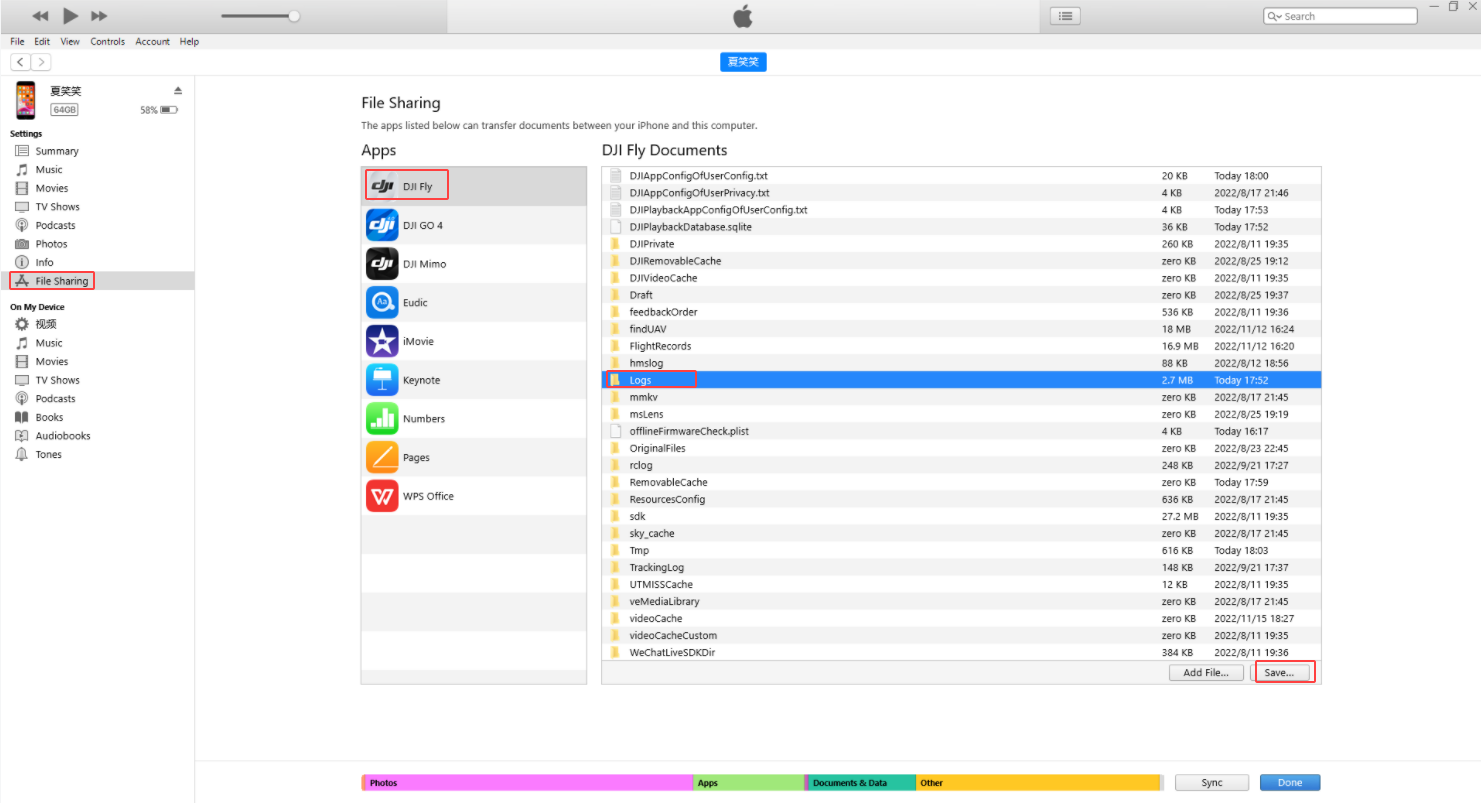Click Add File to upload a document
The width and height of the screenshot is (1481, 803).
[1206, 671]
